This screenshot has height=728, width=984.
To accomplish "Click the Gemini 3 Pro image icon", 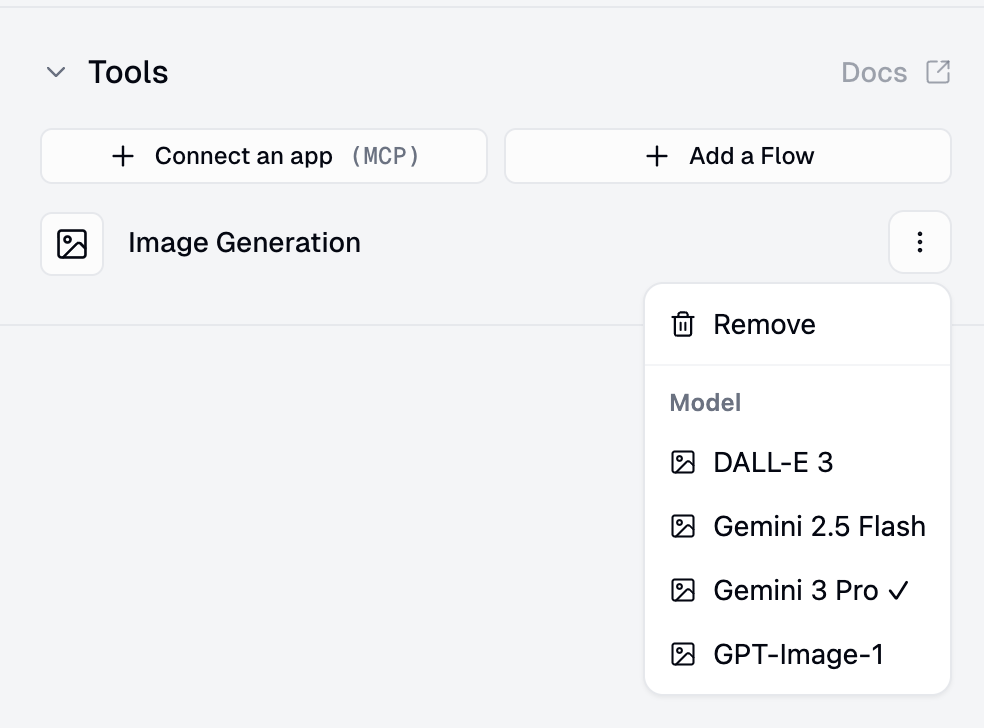I will point(685,590).
